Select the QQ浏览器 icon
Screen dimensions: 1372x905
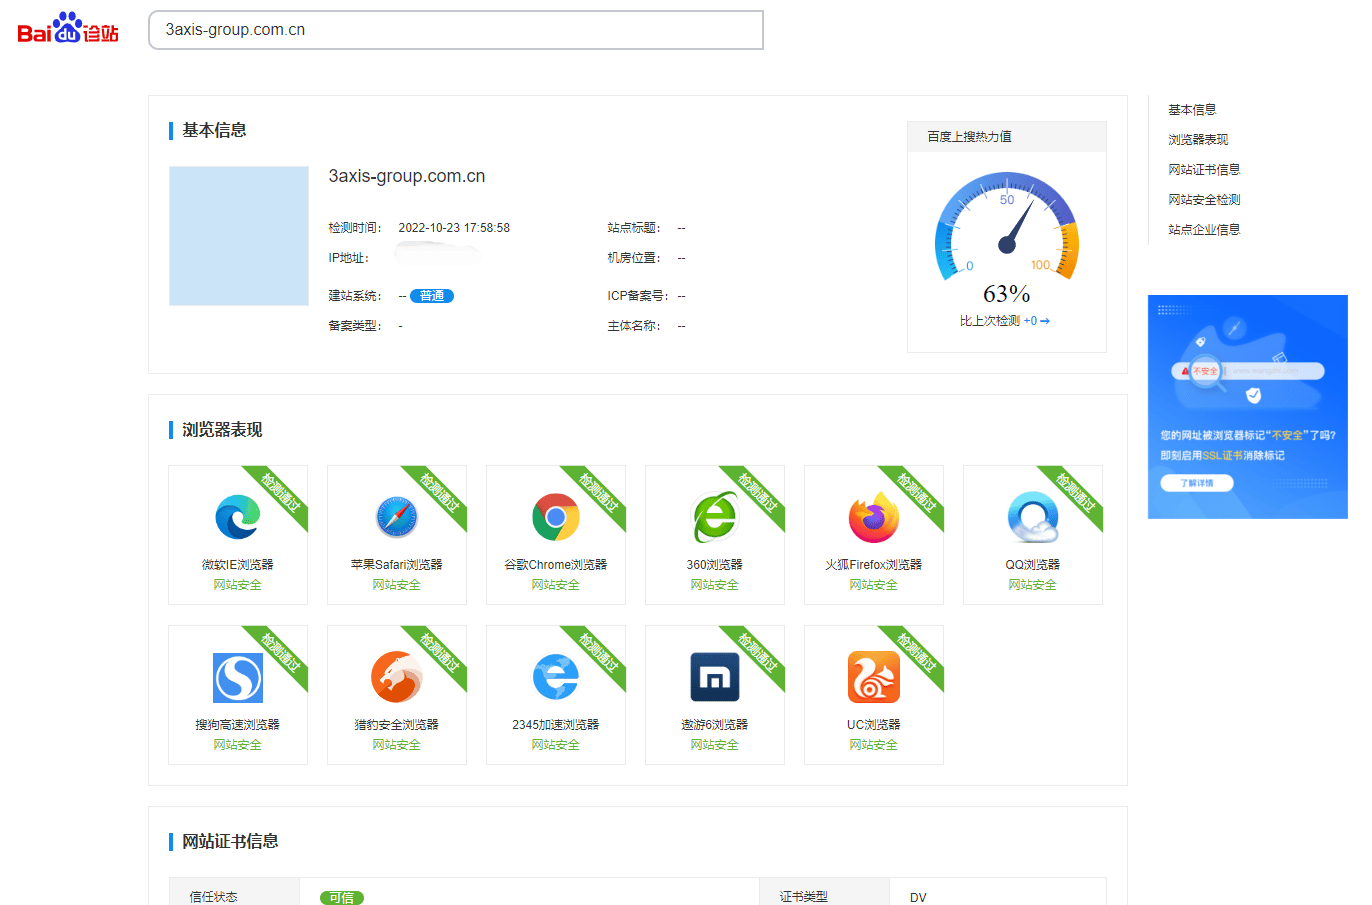click(1033, 517)
